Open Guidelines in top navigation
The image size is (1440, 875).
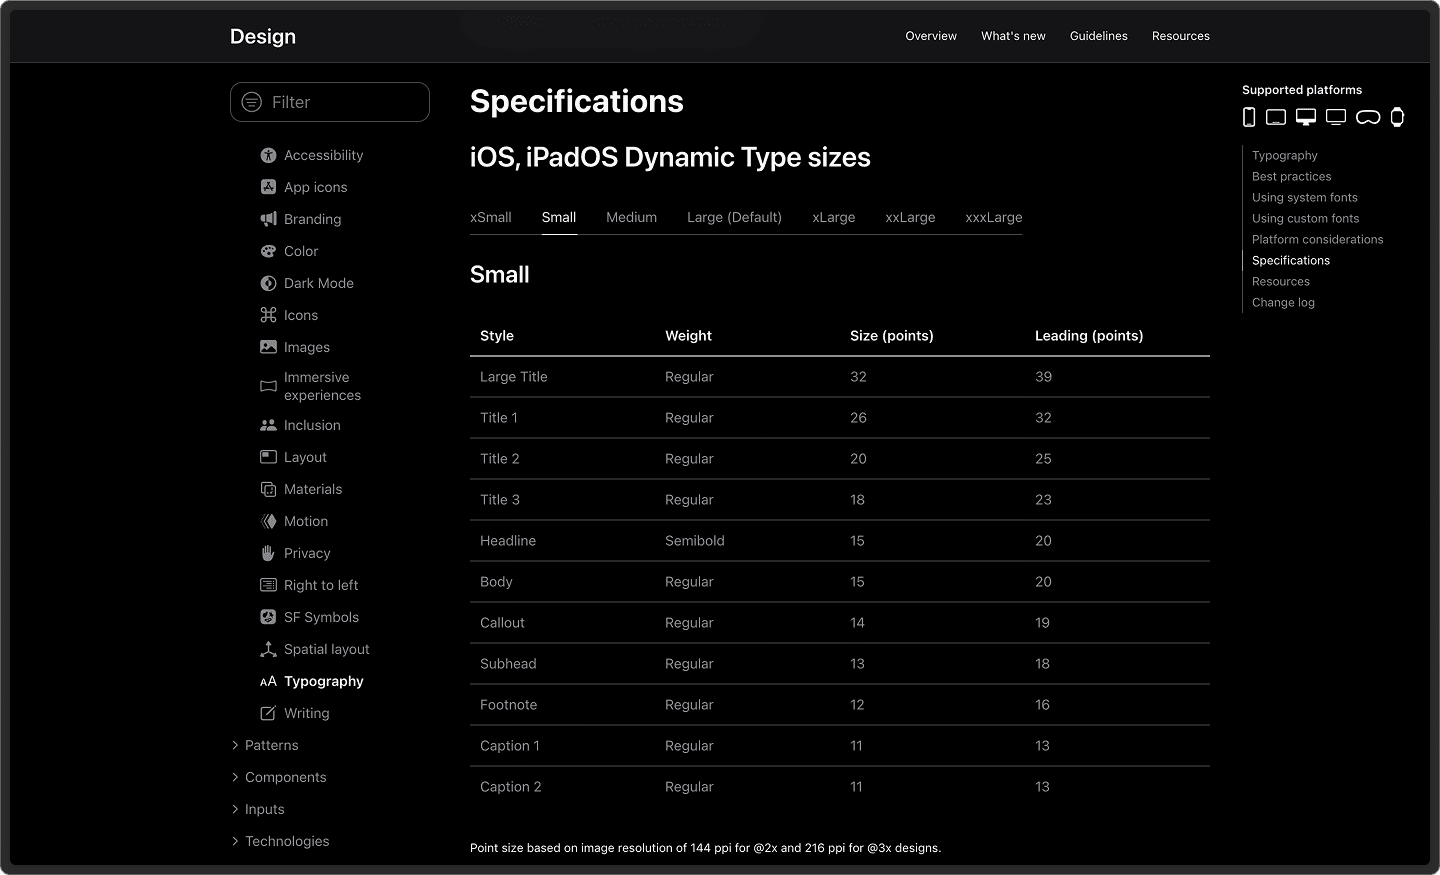click(x=1099, y=36)
